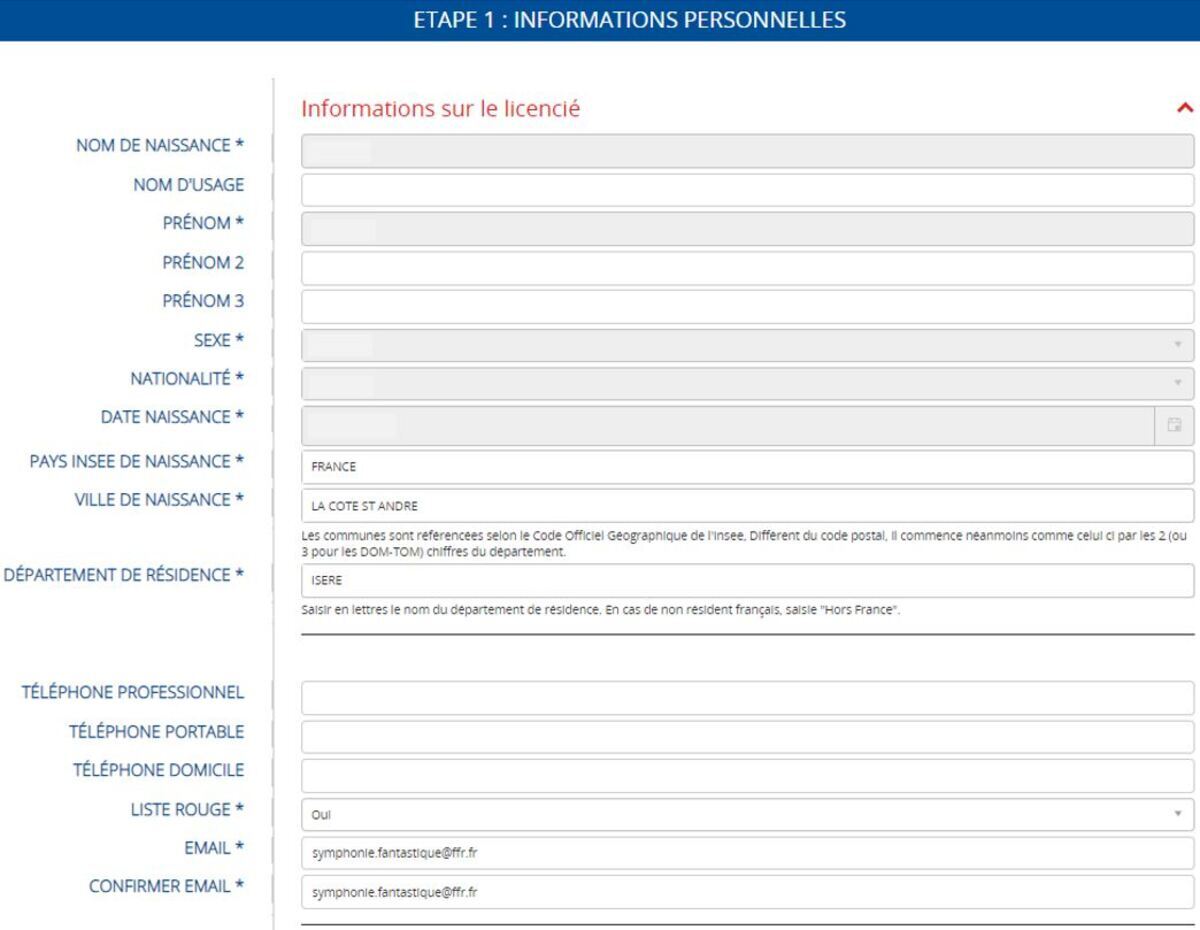
Task: Select the Prénom 3 text field
Action: pyautogui.click(x=747, y=306)
